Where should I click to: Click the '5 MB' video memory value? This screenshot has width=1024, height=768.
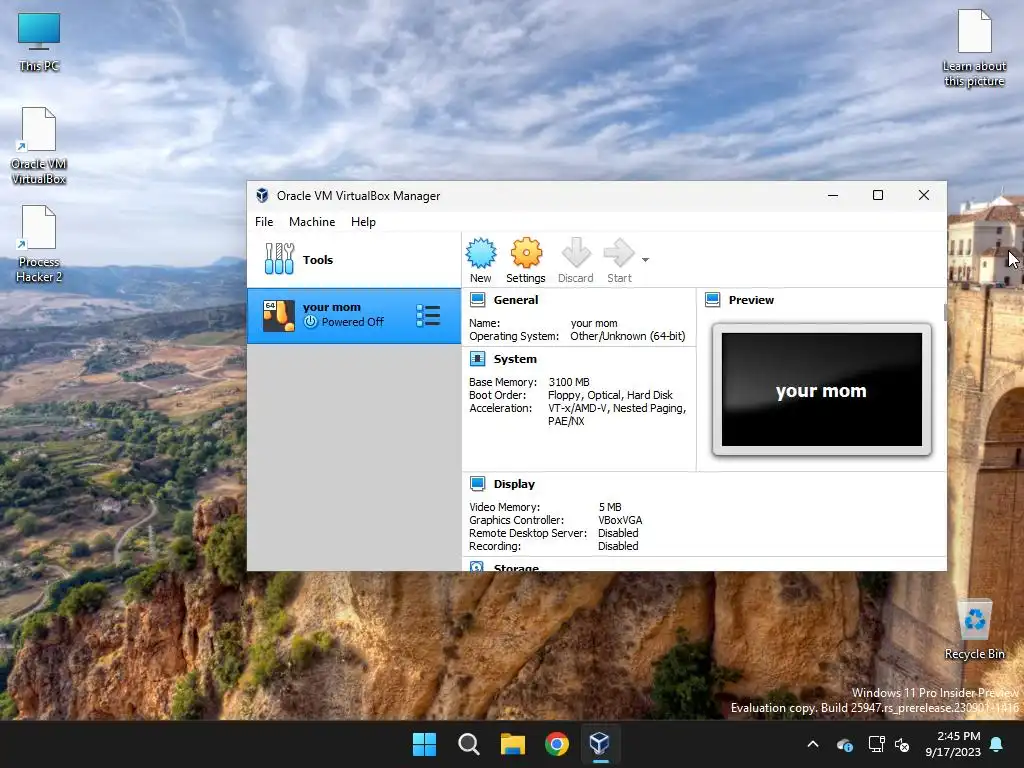(x=610, y=507)
